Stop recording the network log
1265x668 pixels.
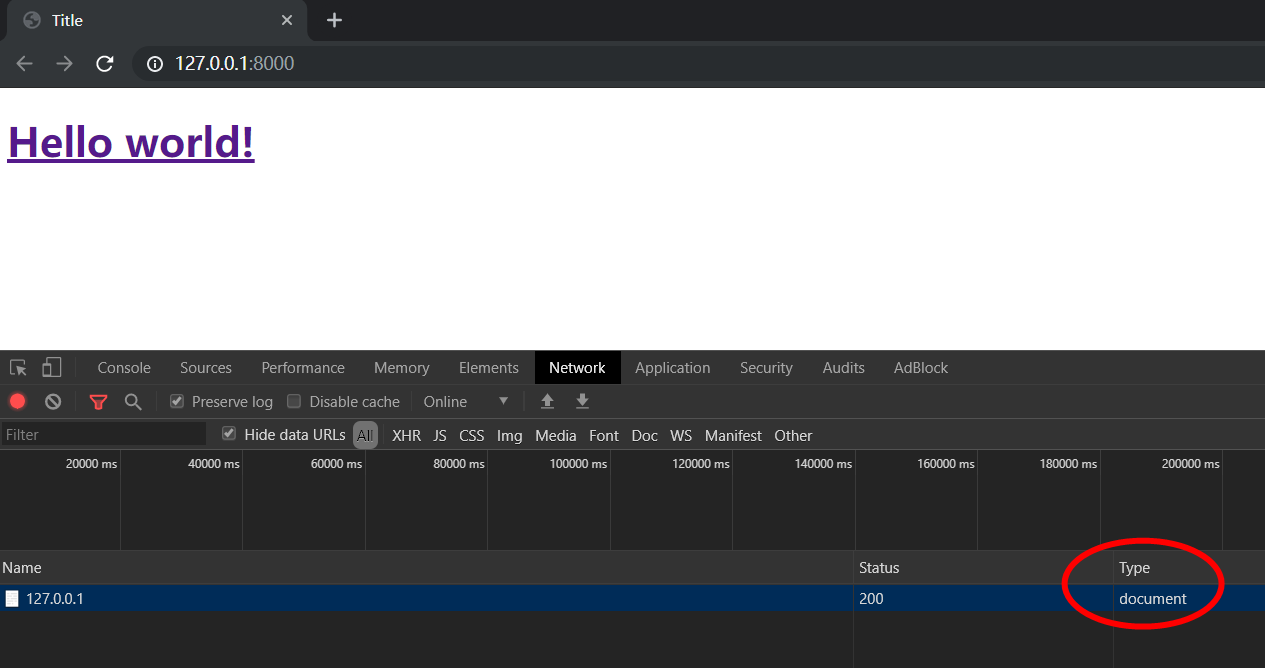17,402
